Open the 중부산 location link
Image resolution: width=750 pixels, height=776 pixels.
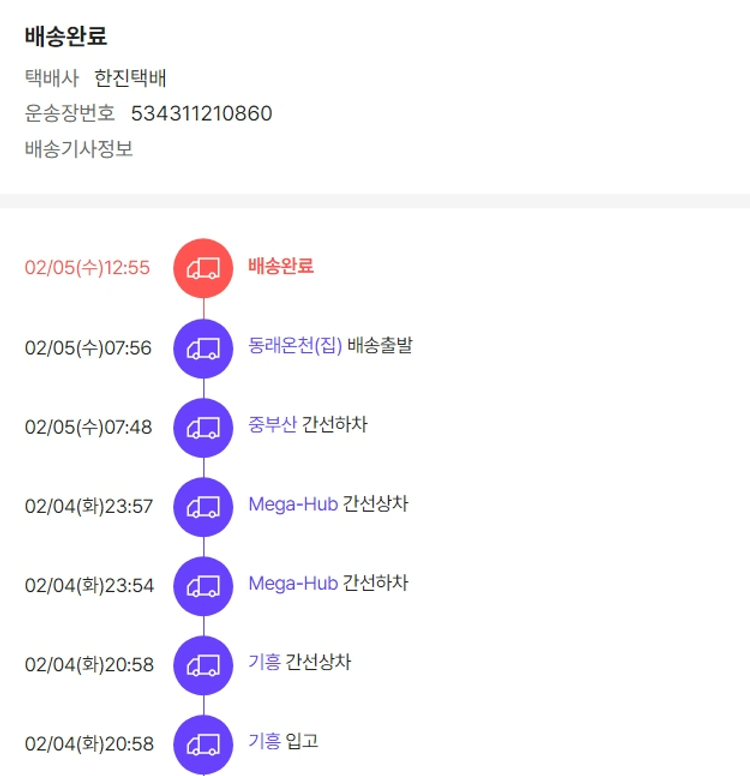[x=272, y=425]
